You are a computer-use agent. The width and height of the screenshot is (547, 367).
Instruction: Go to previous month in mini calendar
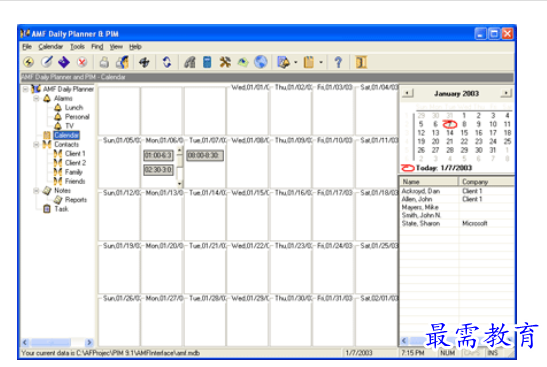coord(407,93)
